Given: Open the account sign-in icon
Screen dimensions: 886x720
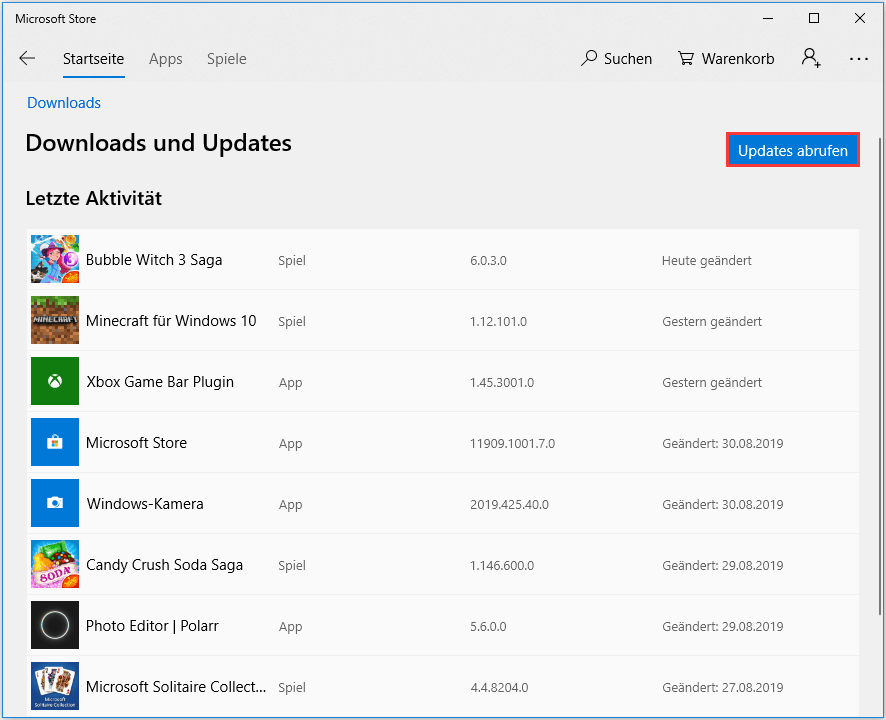Looking at the screenshot, I should [x=811, y=58].
